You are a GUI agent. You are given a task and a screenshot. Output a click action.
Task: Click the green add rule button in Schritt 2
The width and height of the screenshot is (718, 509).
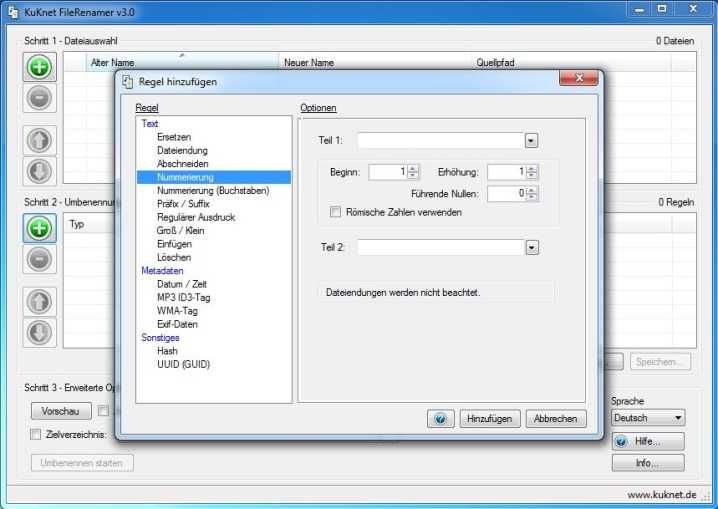tap(40, 228)
